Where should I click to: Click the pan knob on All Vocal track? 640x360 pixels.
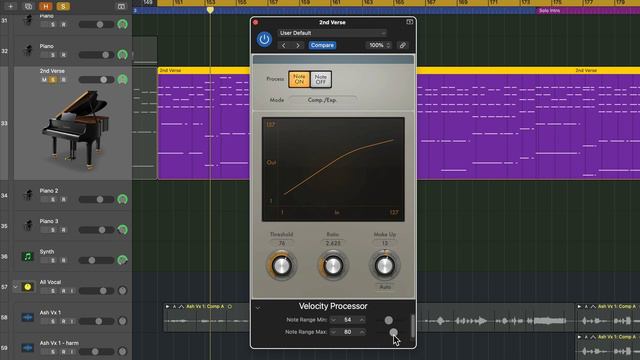tap(122, 291)
